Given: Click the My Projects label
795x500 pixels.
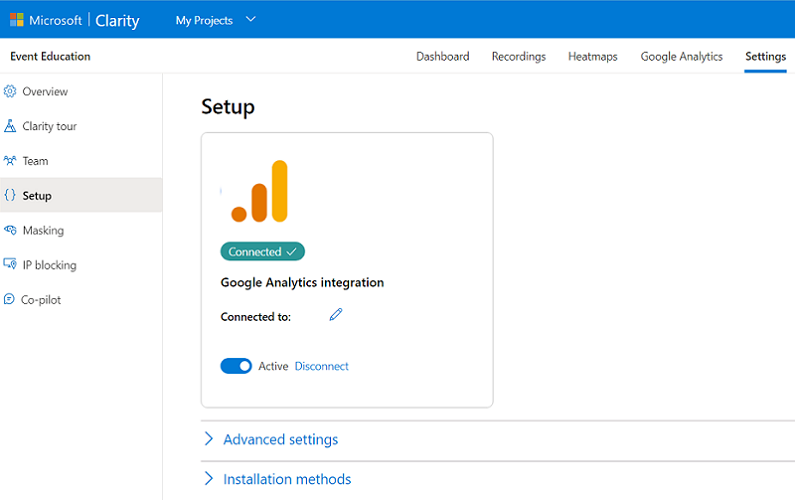Looking at the screenshot, I should point(204,20).
